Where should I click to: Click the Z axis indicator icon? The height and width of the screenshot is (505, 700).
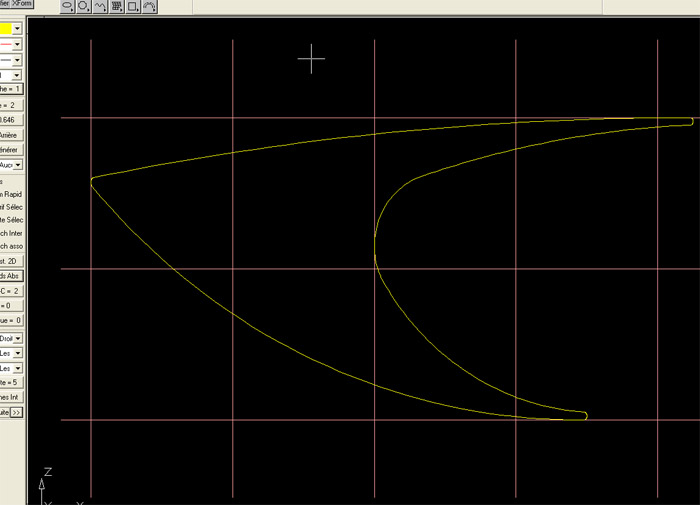[47, 471]
